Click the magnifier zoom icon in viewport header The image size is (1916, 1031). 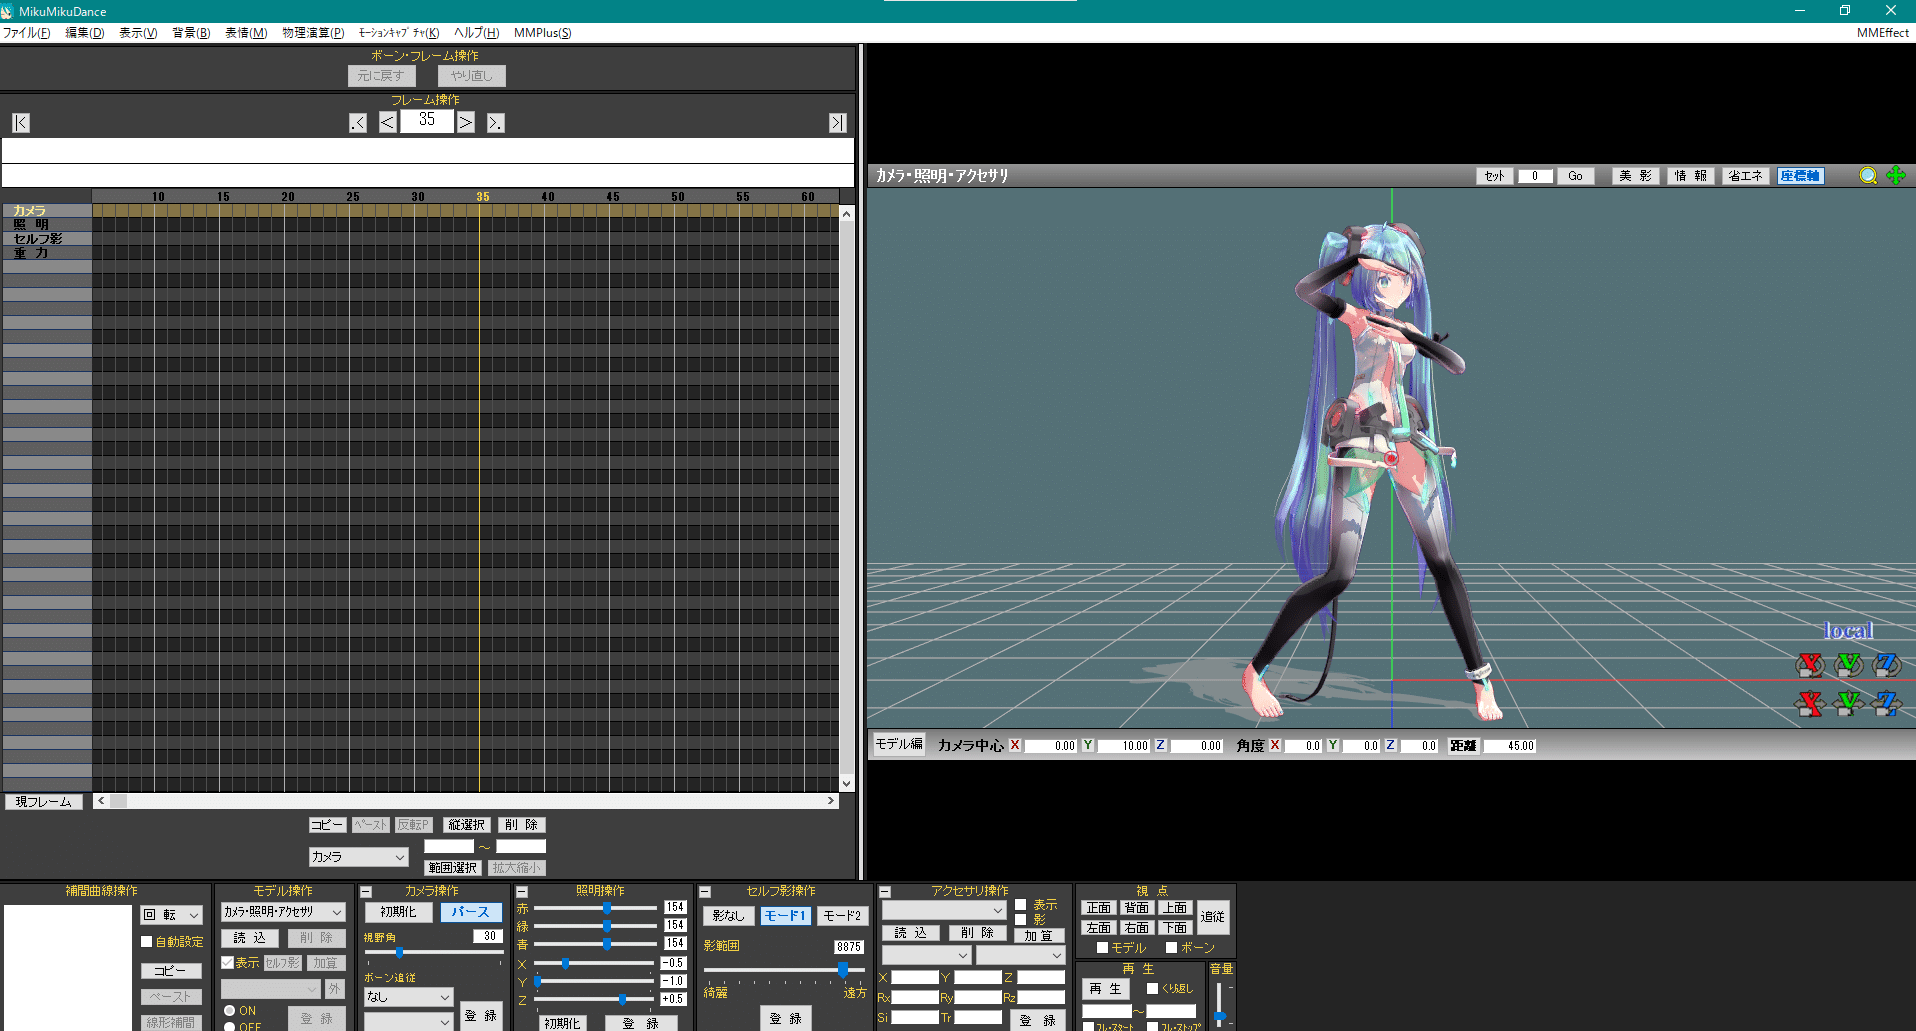pos(1868,176)
